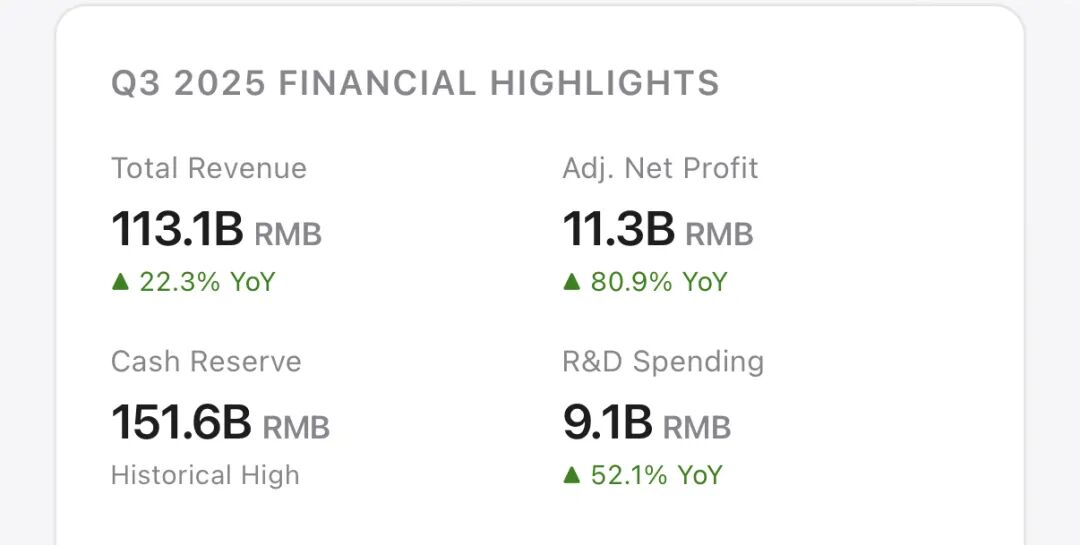1080x545 pixels.
Task: Click the 113.1B revenue figure
Action: pyautogui.click(x=177, y=229)
